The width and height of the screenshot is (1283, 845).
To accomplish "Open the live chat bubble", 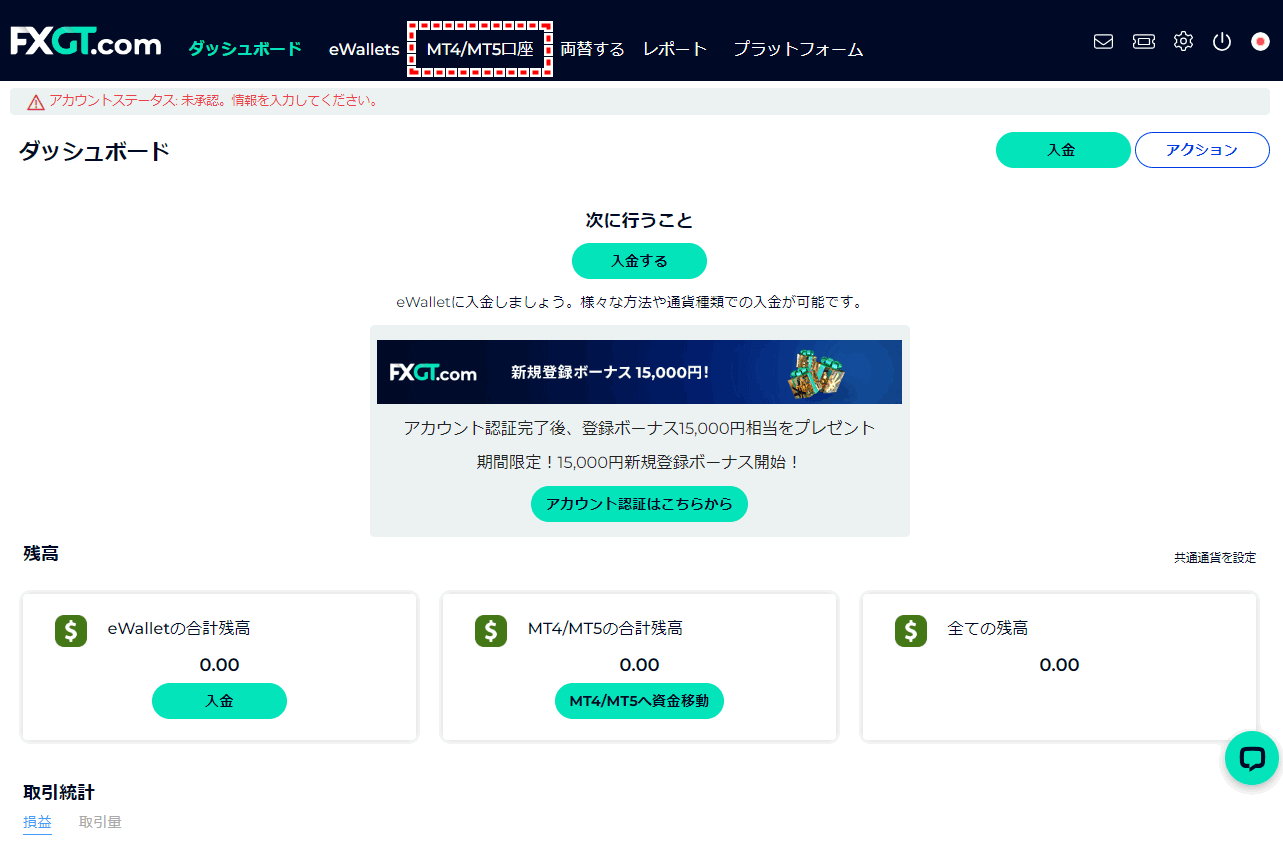I will pos(1252,758).
